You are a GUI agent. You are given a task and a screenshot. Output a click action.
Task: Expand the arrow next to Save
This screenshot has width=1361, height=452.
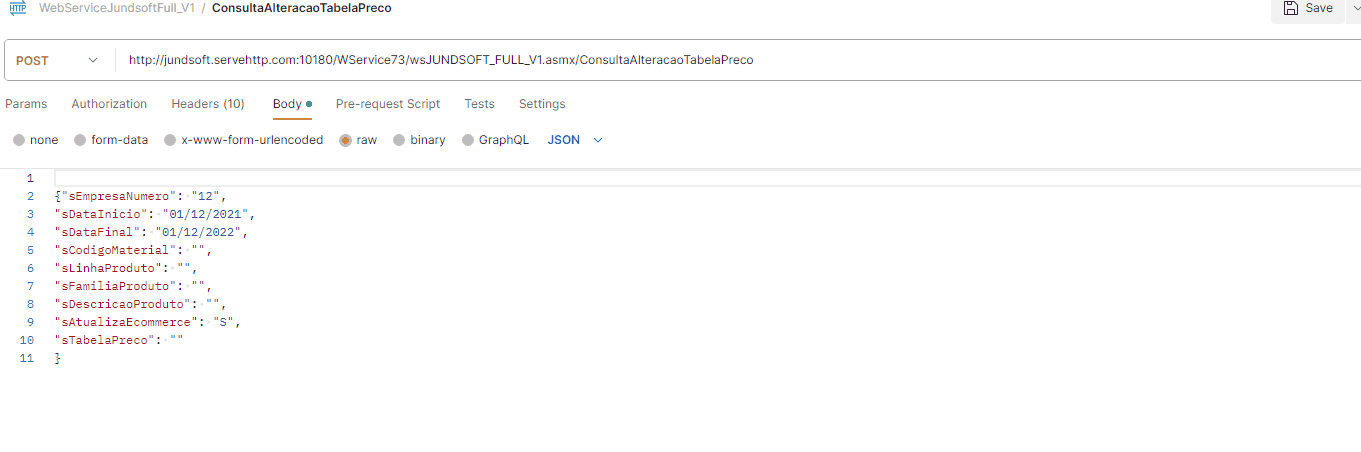[x=1354, y=9]
